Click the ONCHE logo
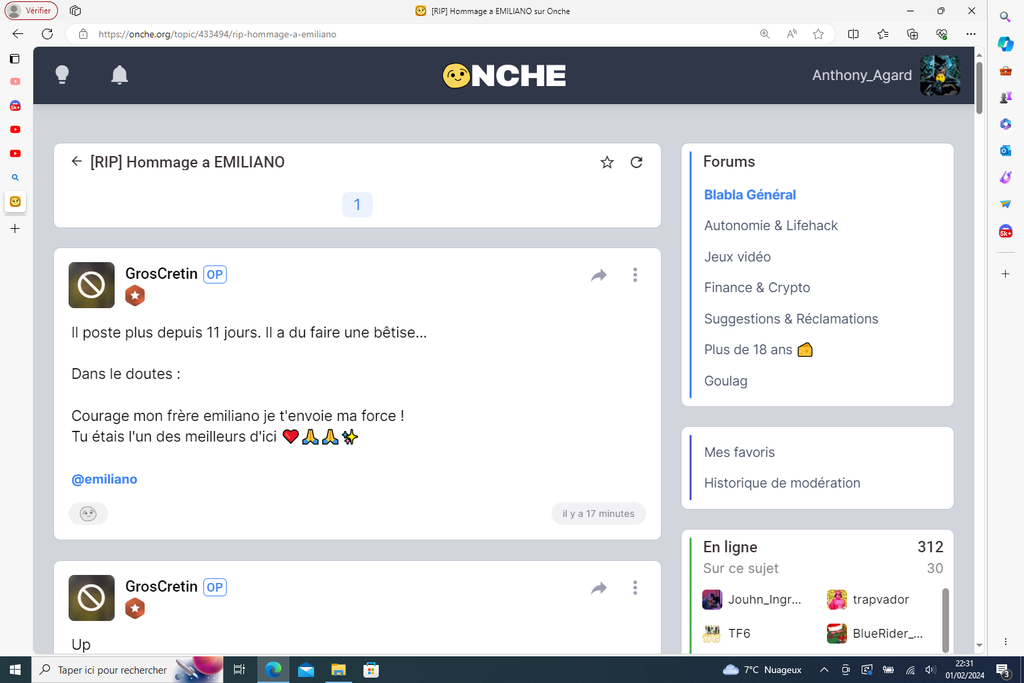 point(504,76)
